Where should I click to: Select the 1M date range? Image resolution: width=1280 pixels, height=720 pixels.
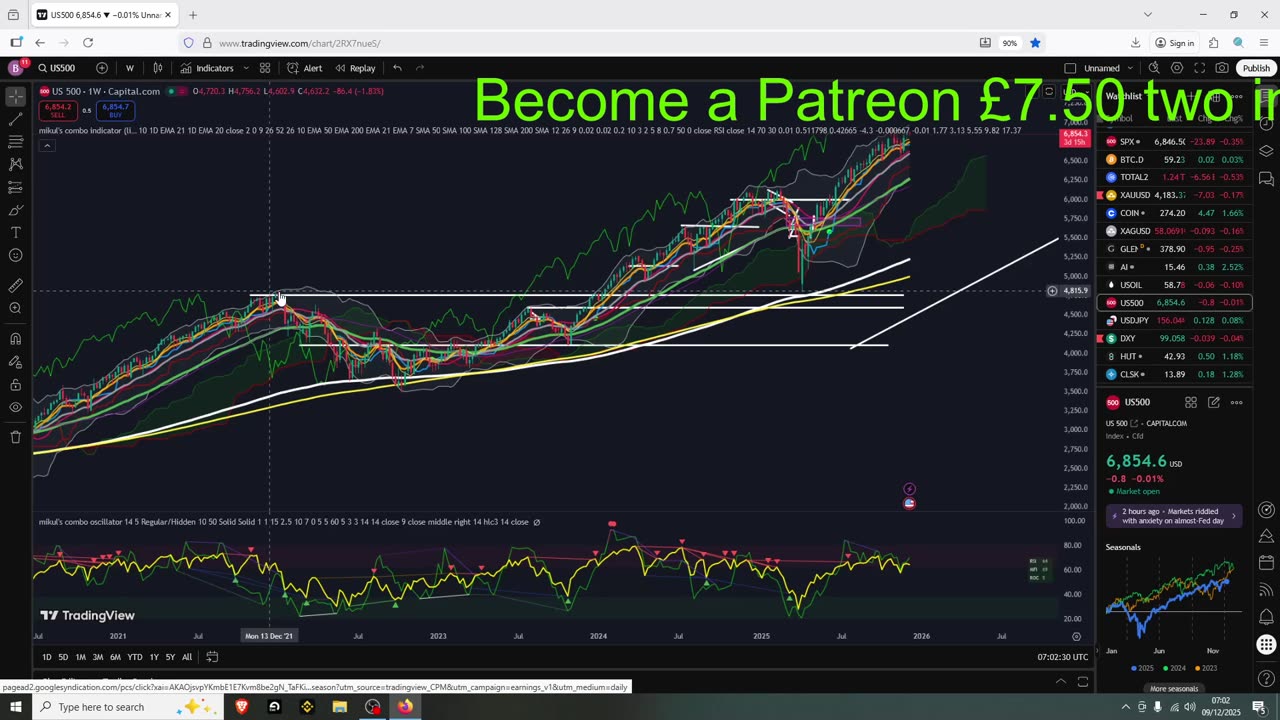[80, 657]
